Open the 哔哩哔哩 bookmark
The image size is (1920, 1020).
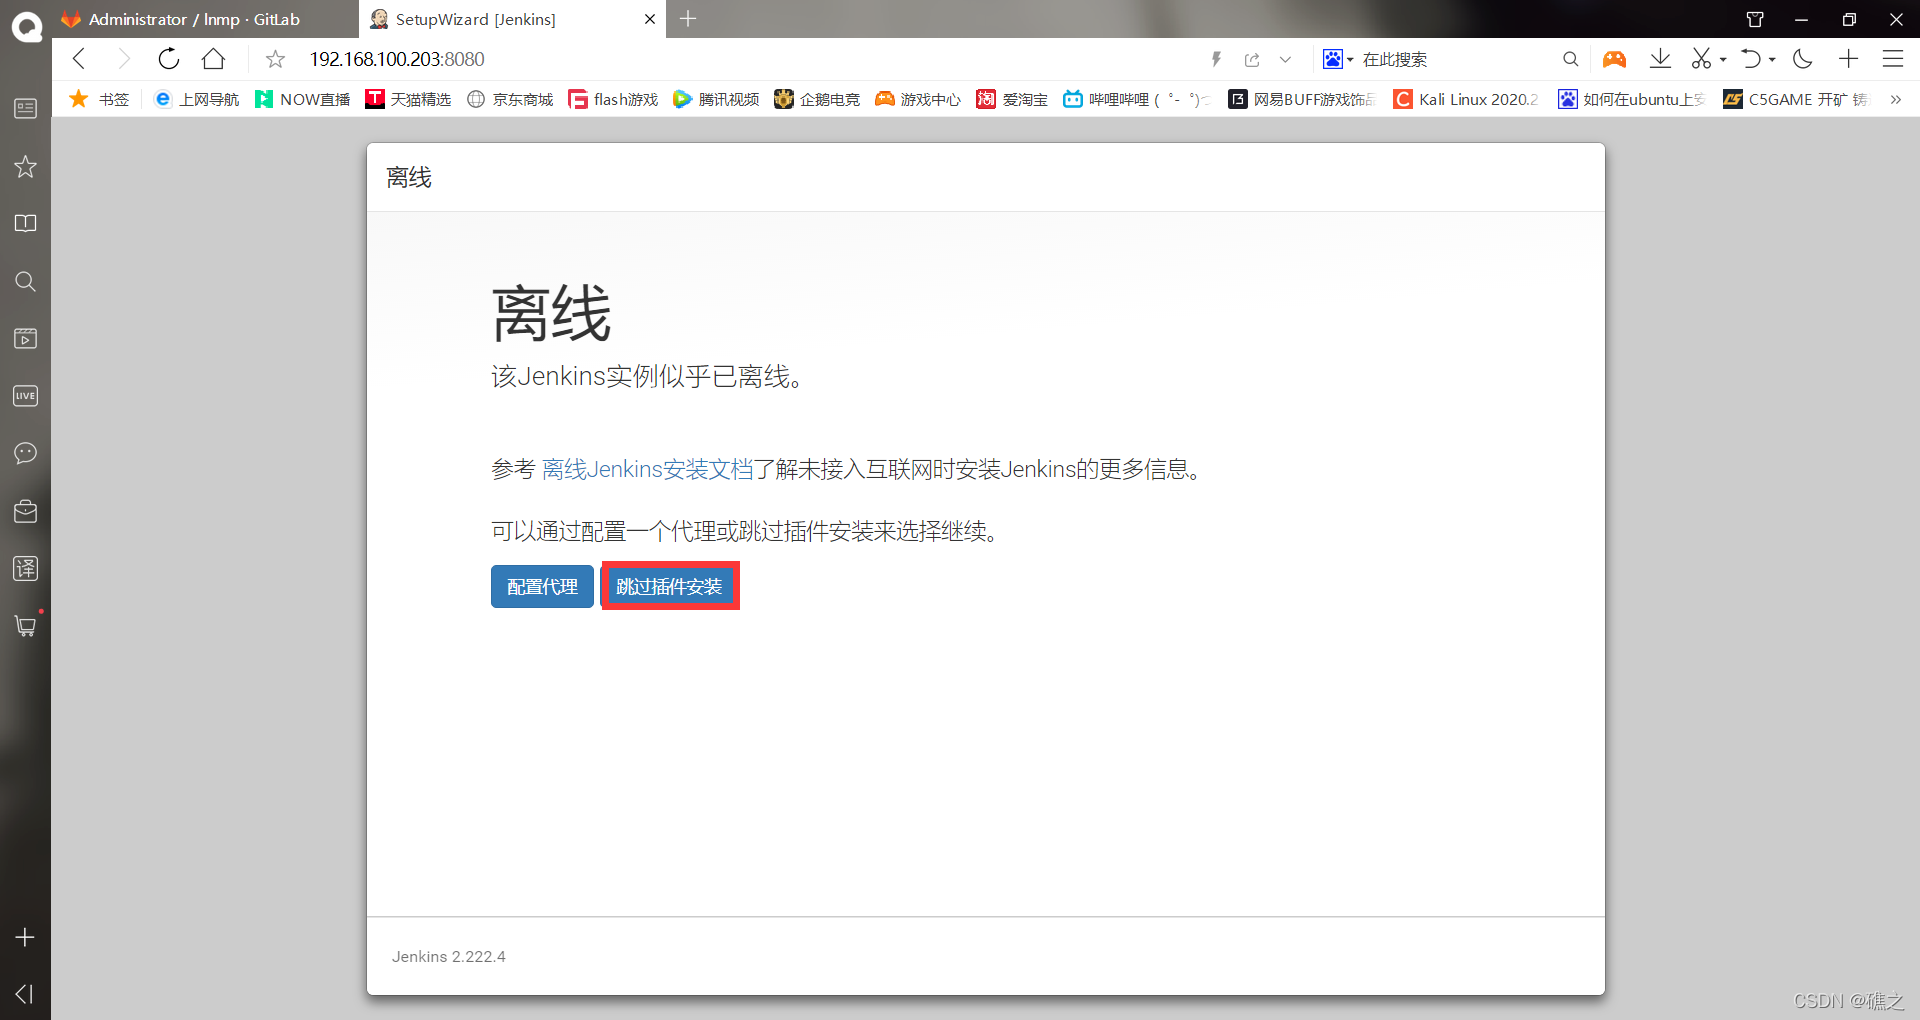(x=1136, y=99)
